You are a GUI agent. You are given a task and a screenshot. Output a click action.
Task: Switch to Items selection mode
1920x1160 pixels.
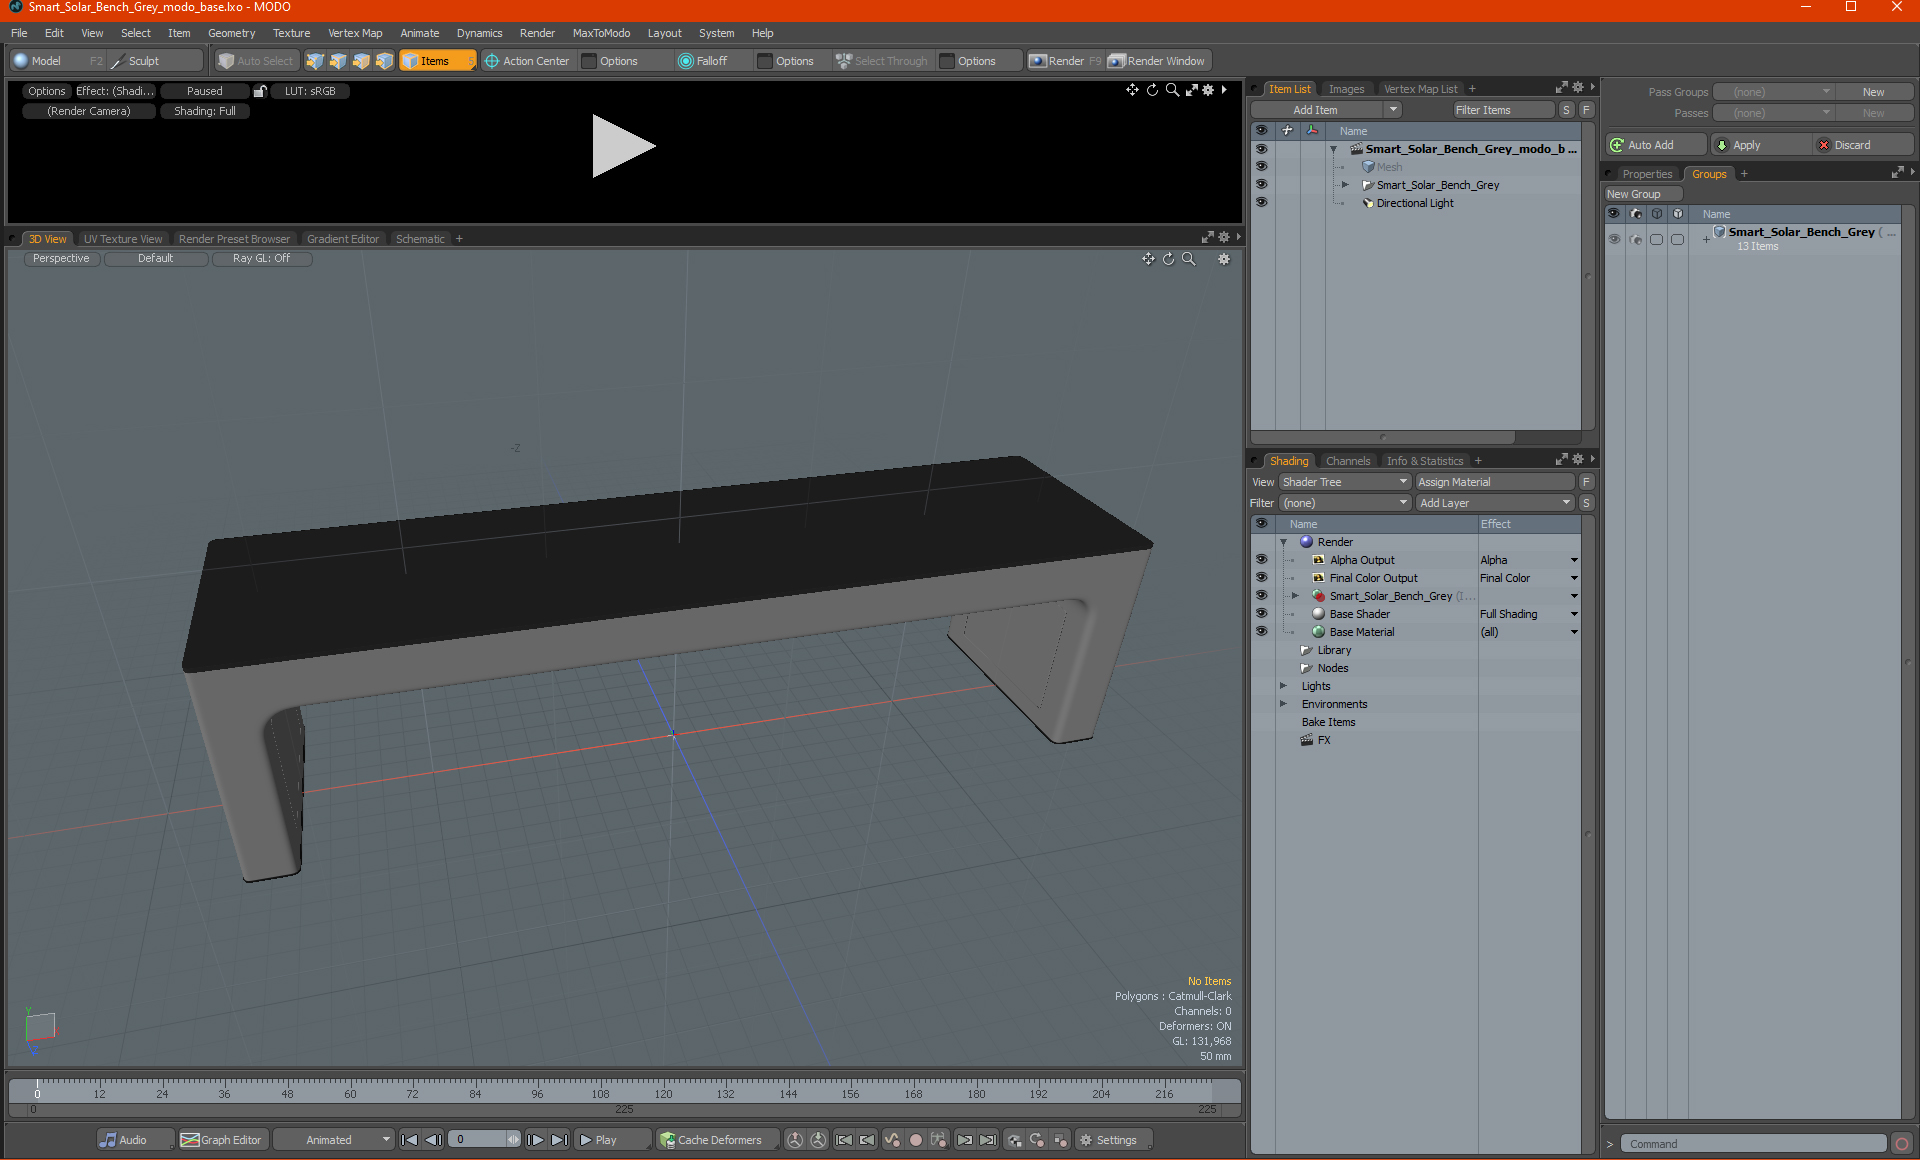[x=437, y=61]
